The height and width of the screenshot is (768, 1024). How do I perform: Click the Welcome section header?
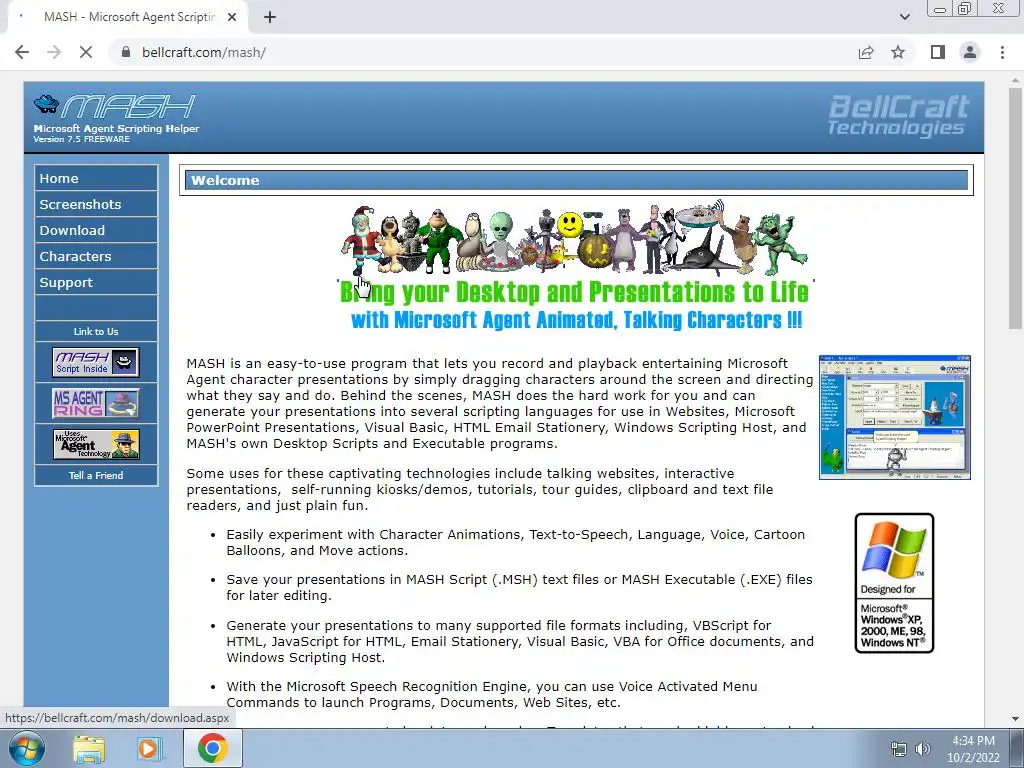(576, 180)
